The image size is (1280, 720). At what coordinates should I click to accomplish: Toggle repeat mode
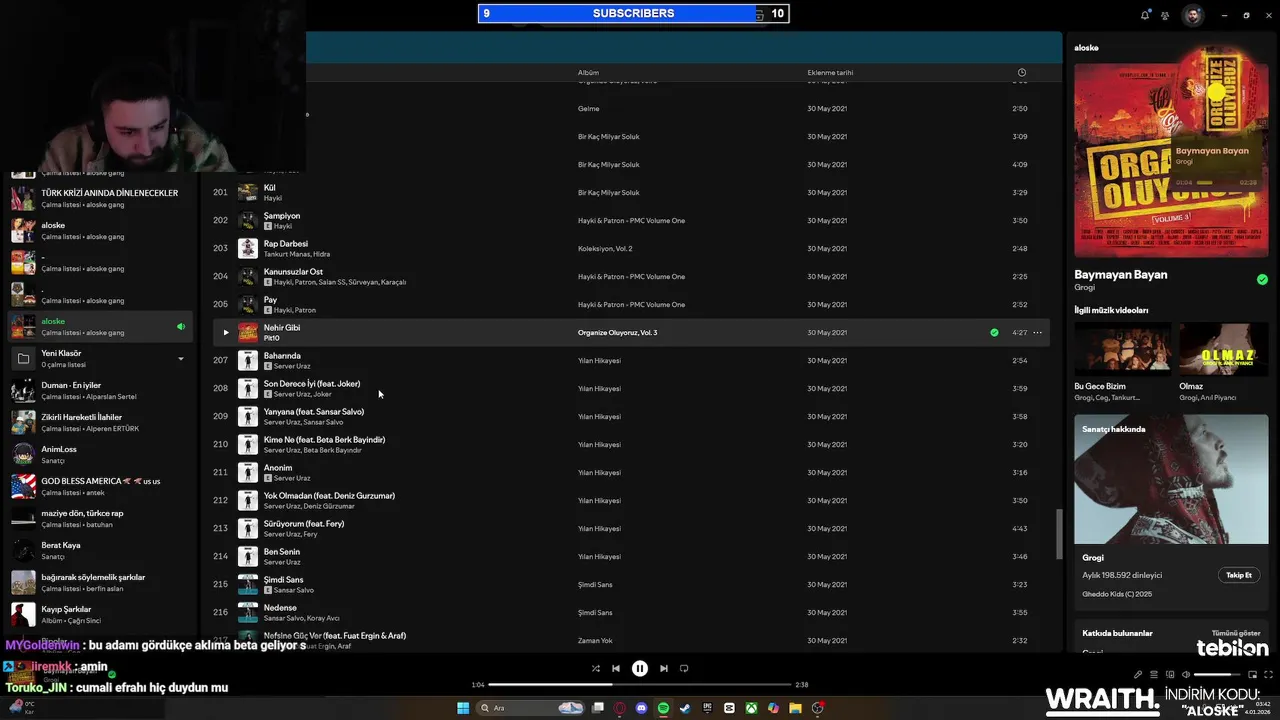tap(684, 668)
